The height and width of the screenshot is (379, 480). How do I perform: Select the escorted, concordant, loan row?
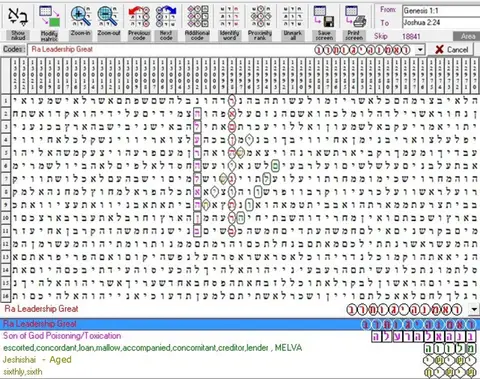click(x=240, y=348)
